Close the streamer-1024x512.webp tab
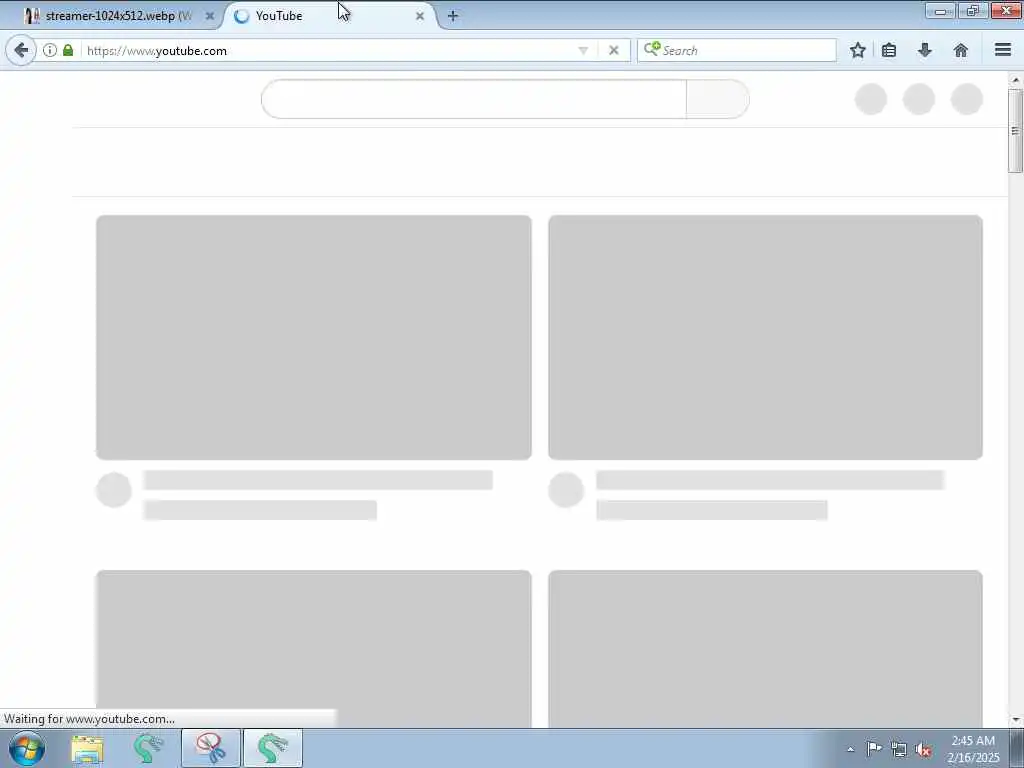 pos(210,16)
